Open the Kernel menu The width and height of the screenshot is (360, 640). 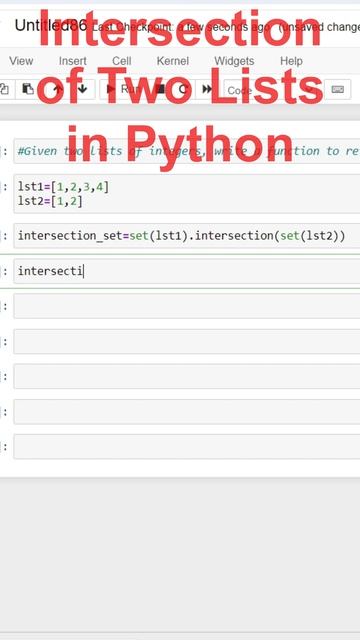point(173,61)
